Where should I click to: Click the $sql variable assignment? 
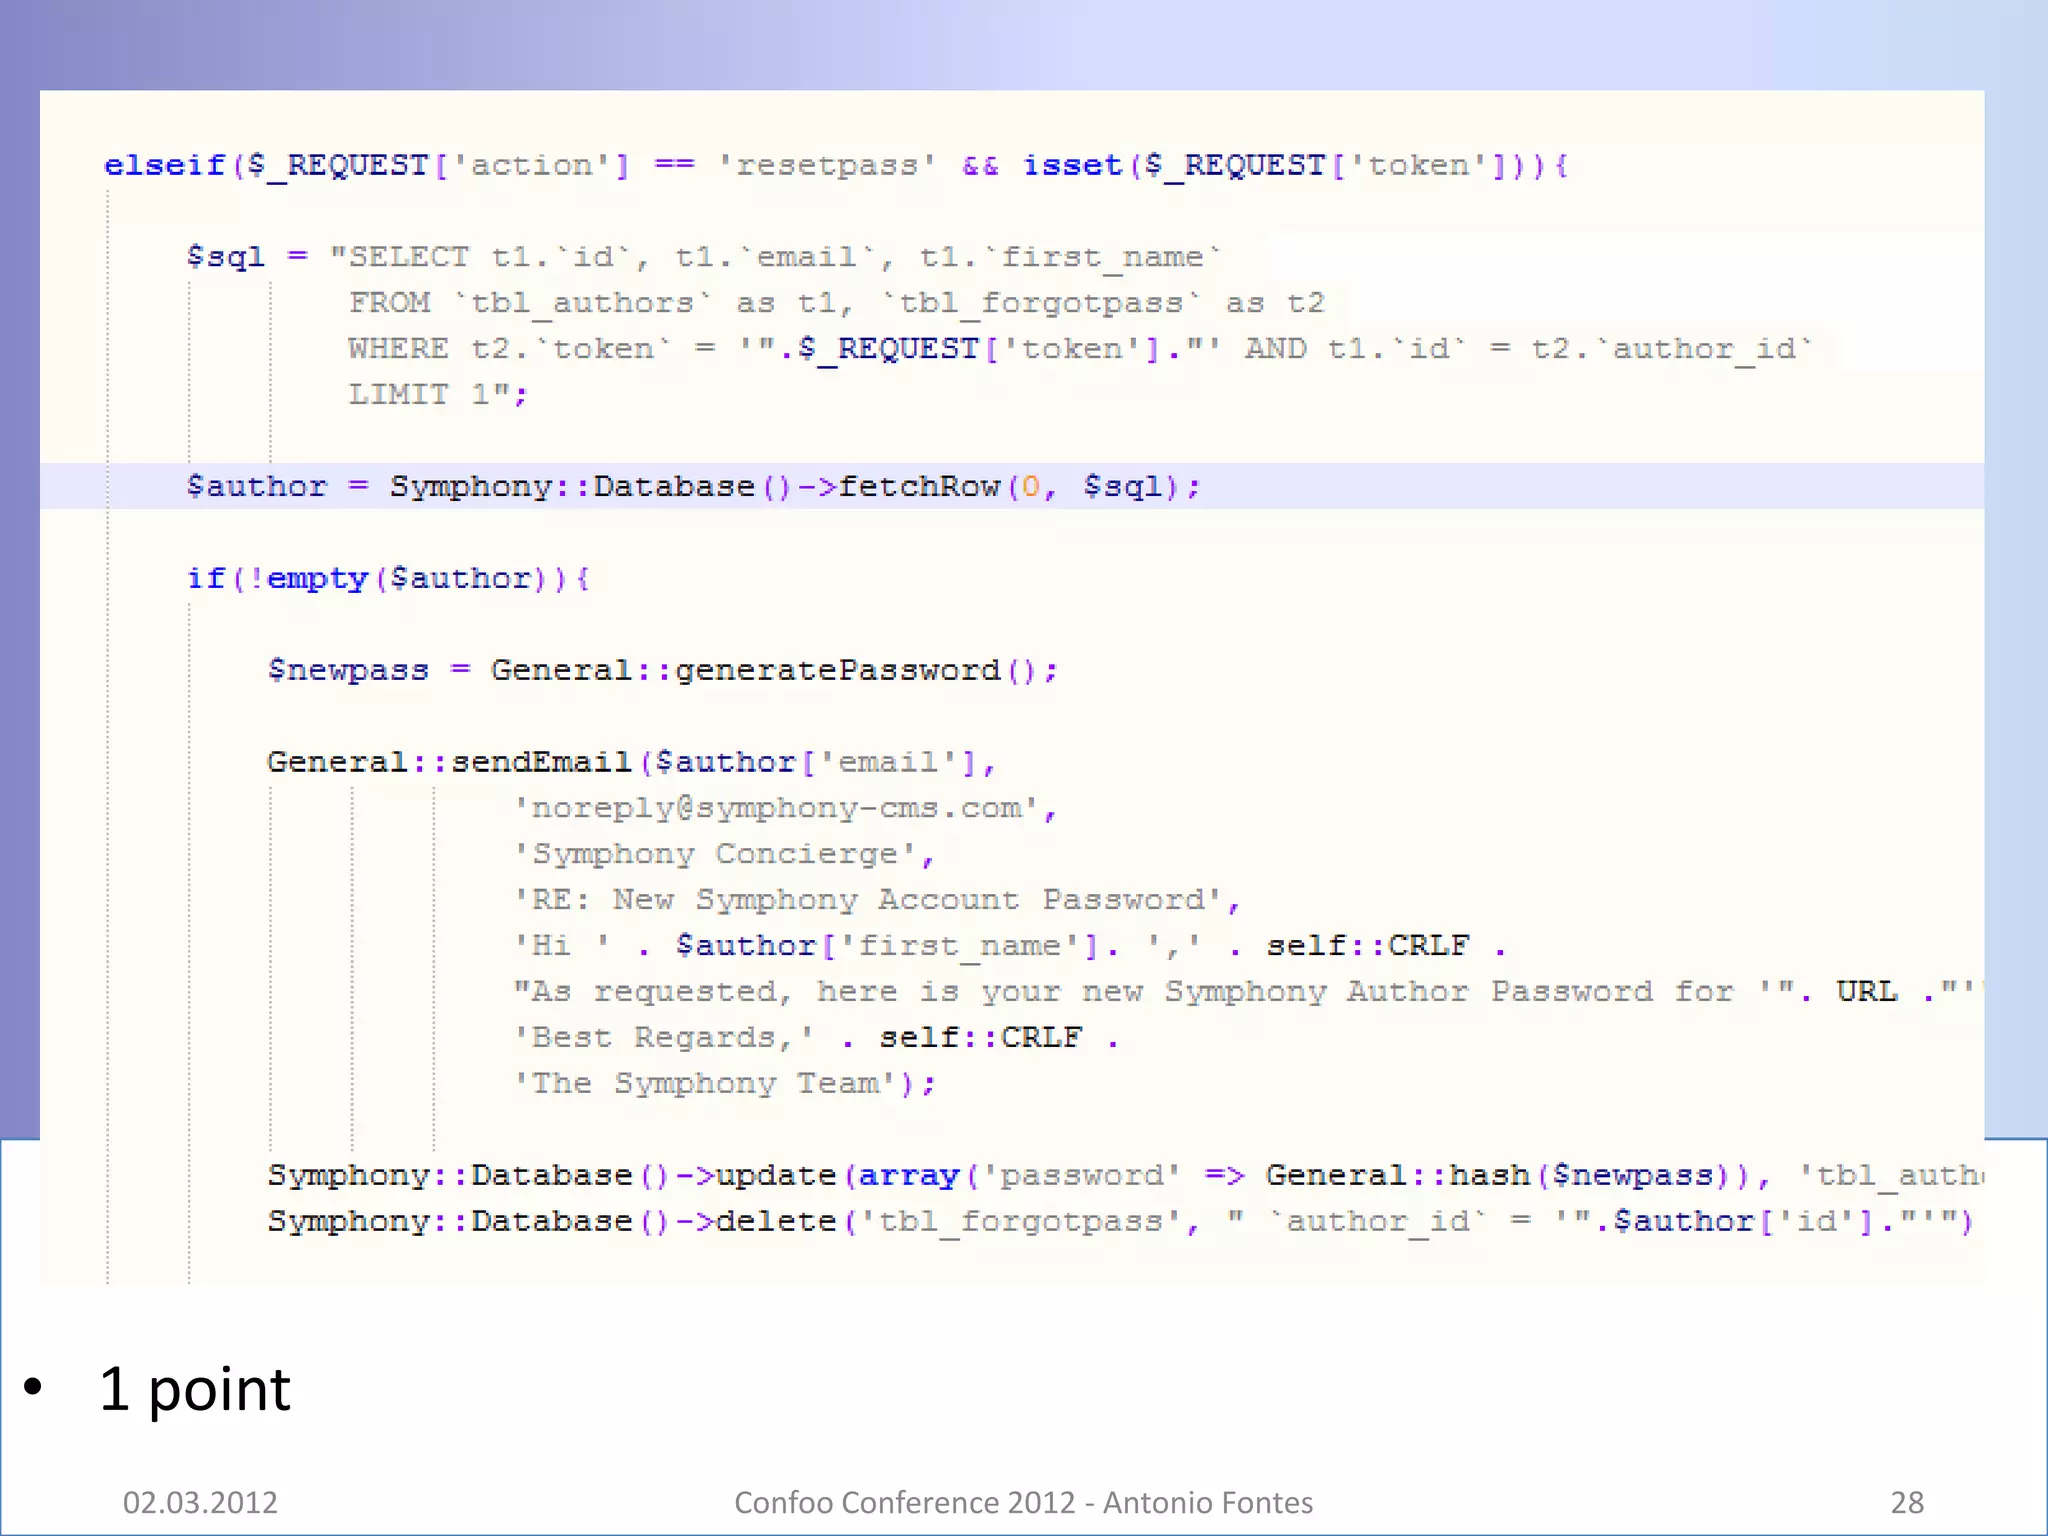pos(226,257)
